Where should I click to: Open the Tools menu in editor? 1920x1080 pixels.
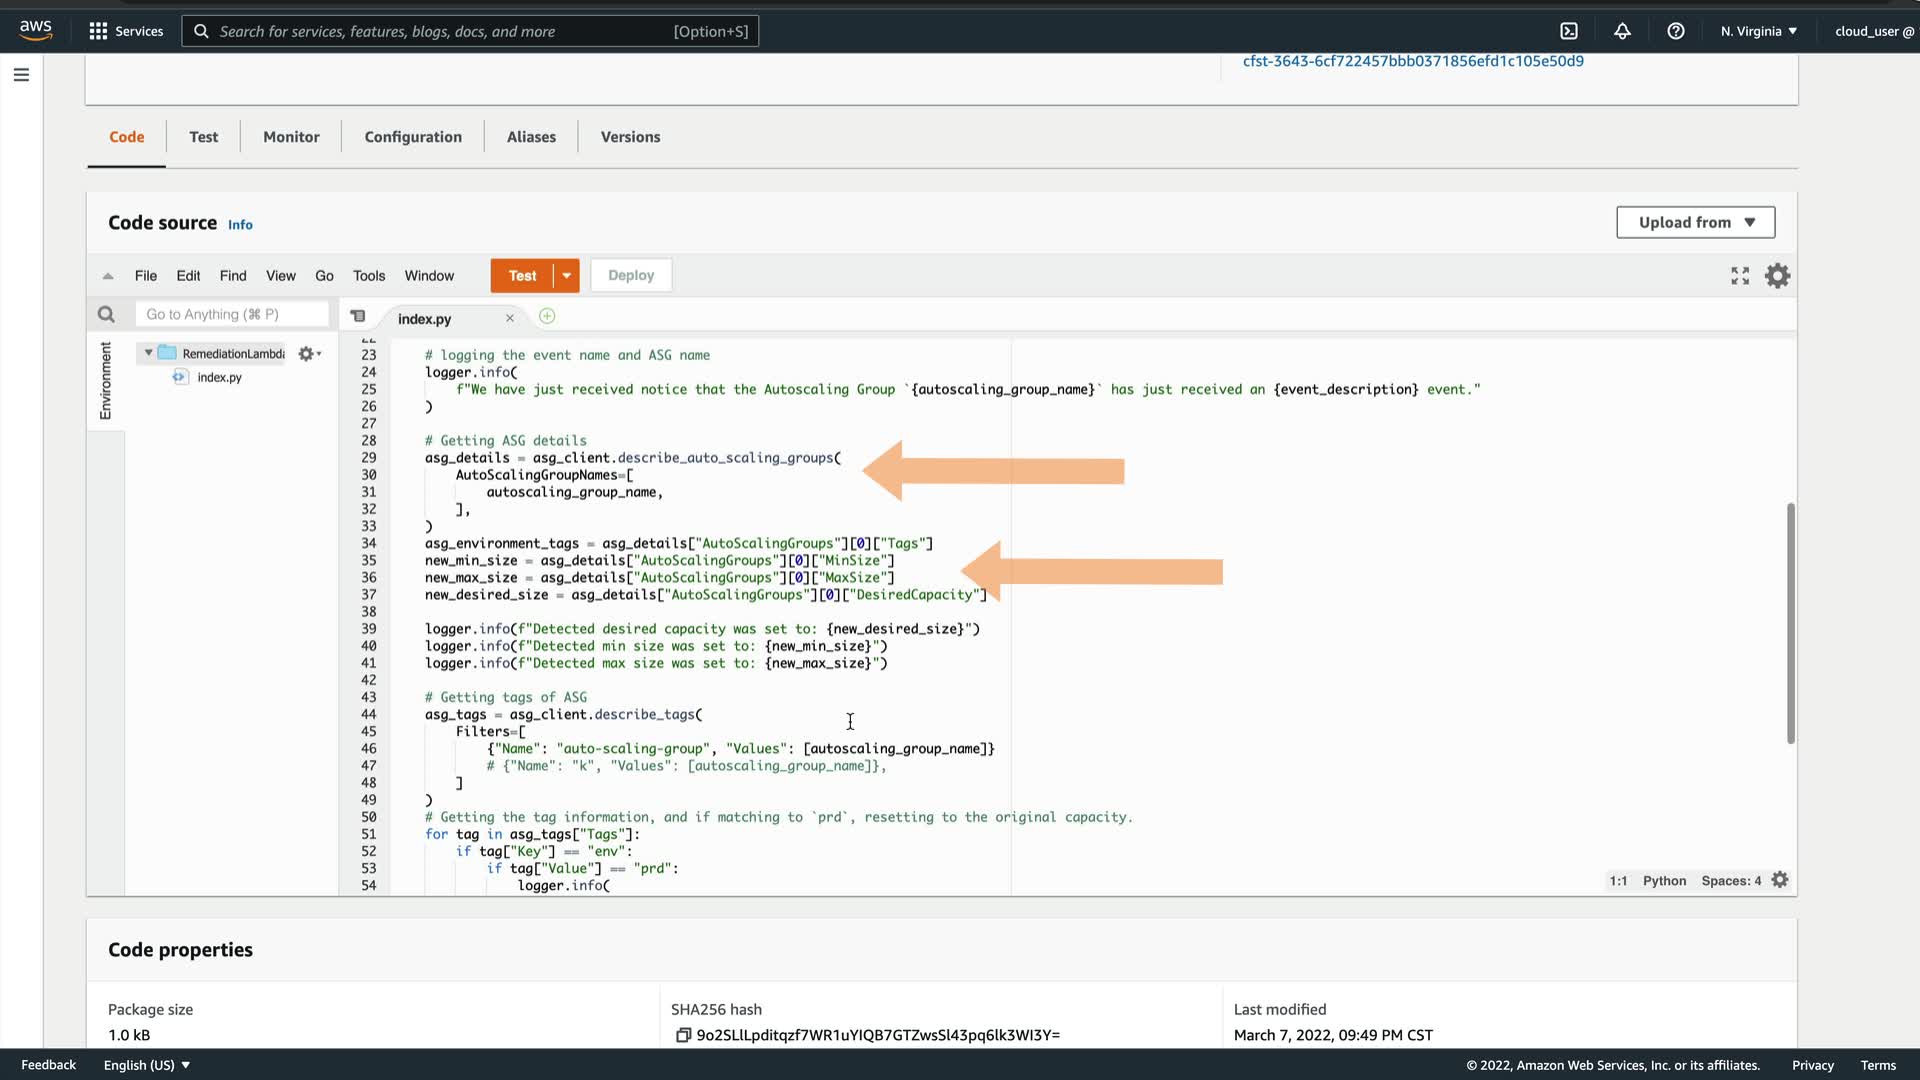[368, 276]
